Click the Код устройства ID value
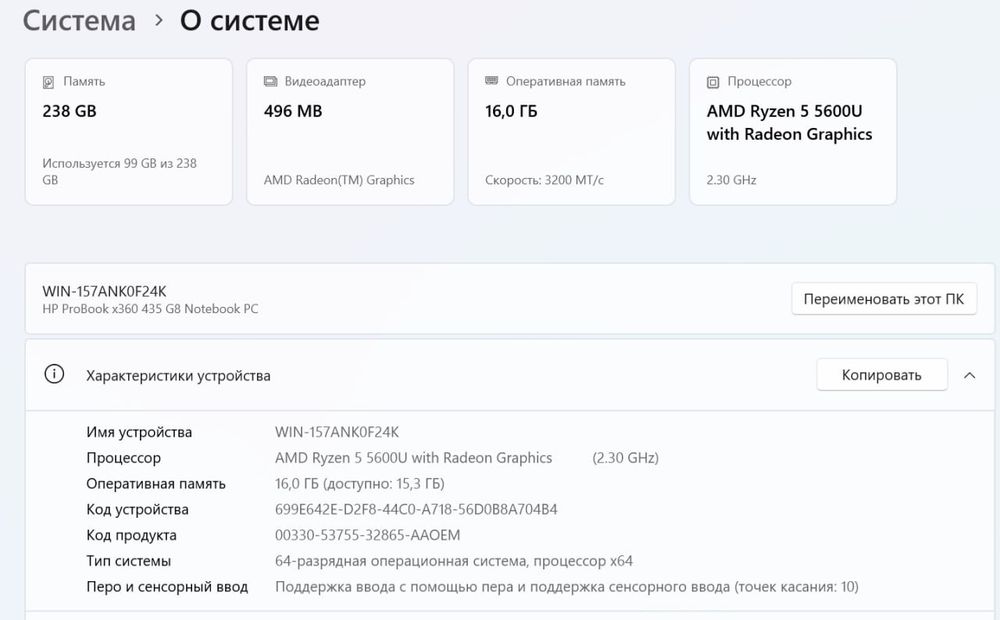1000x620 pixels. 416,509
